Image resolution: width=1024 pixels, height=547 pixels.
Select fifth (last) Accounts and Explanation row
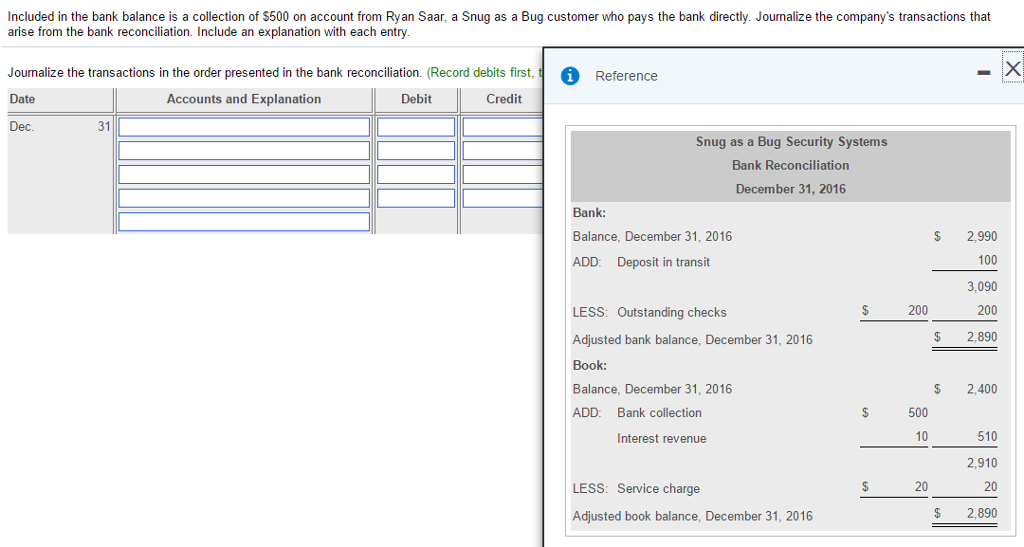[x=244, y=221]
